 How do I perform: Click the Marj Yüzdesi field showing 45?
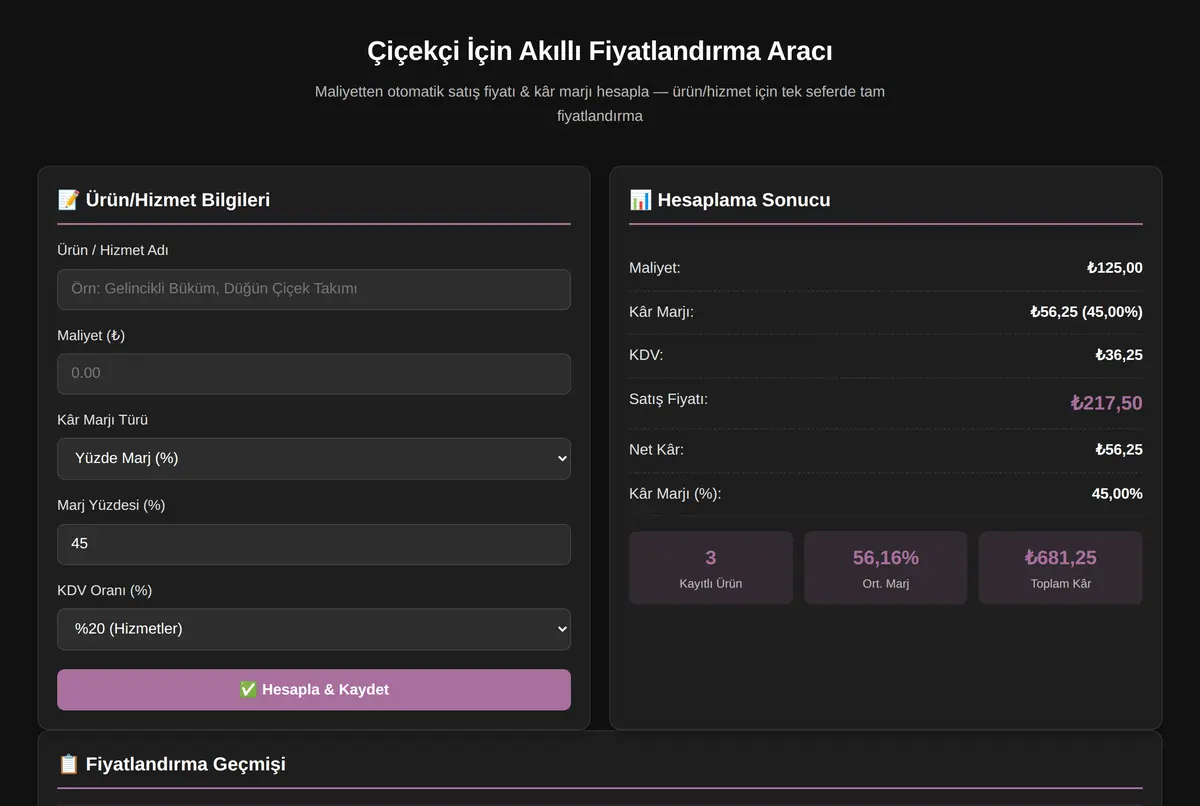(314, 544)
